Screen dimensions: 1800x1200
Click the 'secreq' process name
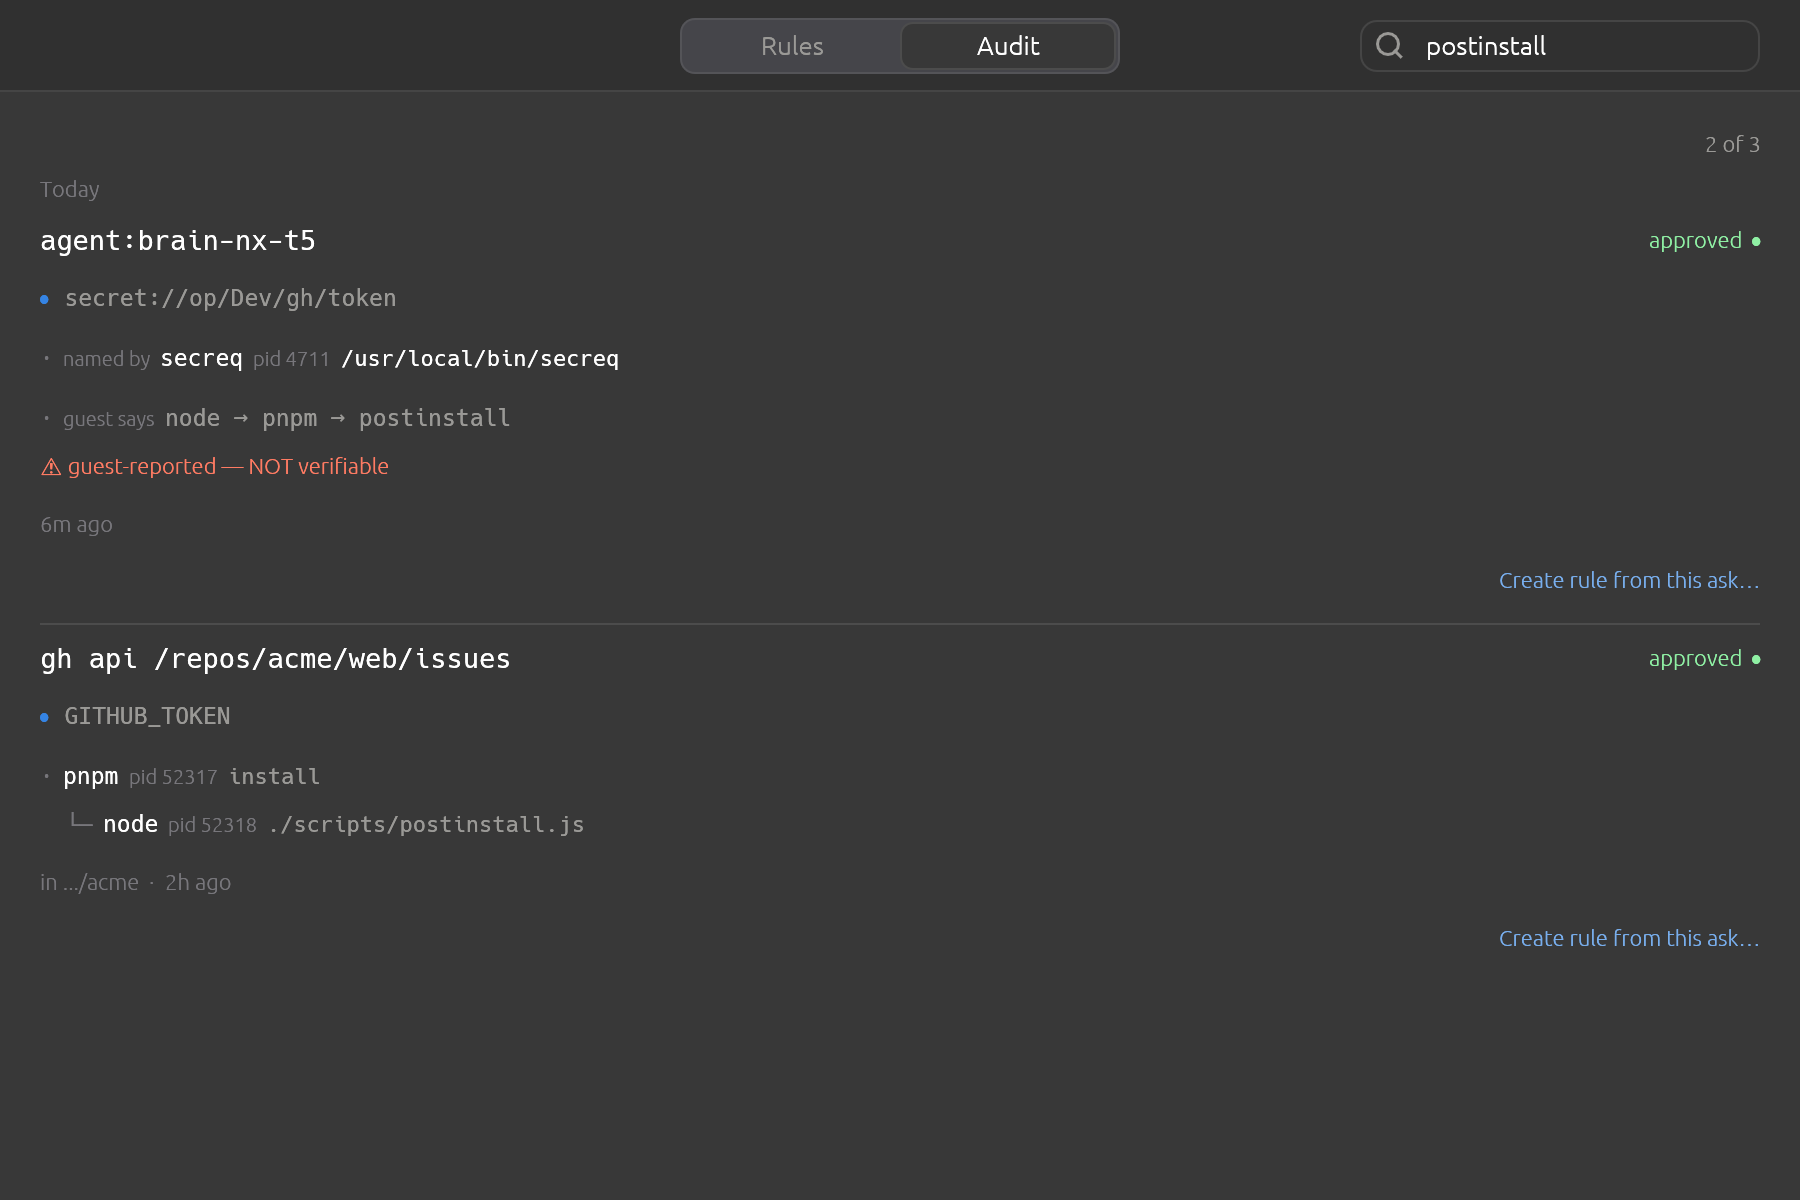(201, 358)
